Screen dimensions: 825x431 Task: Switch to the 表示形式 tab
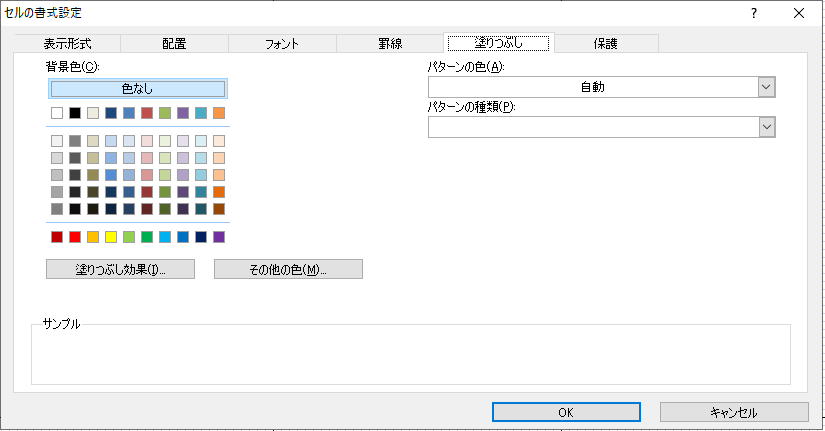(68, 44)
